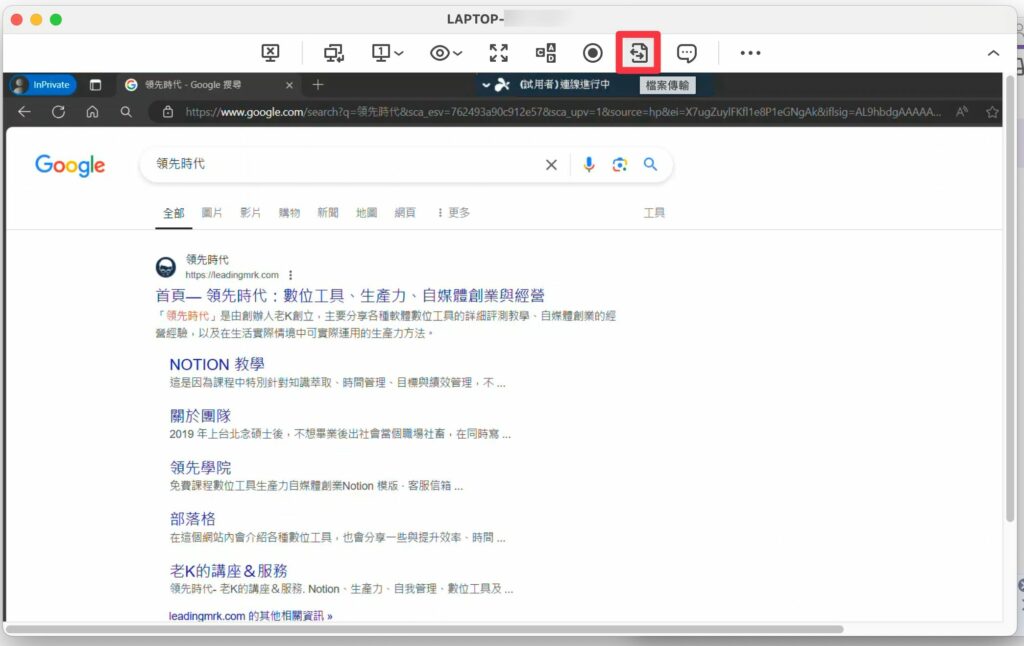Start session recording with the record icon
The width and height of the screenshot is (1024, 646).
coord(592,53)
